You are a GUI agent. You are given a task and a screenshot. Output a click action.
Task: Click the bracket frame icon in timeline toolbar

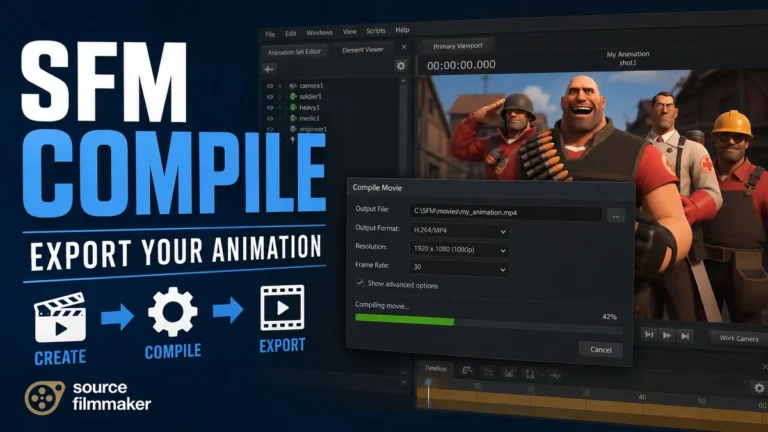tap(530, 374)
